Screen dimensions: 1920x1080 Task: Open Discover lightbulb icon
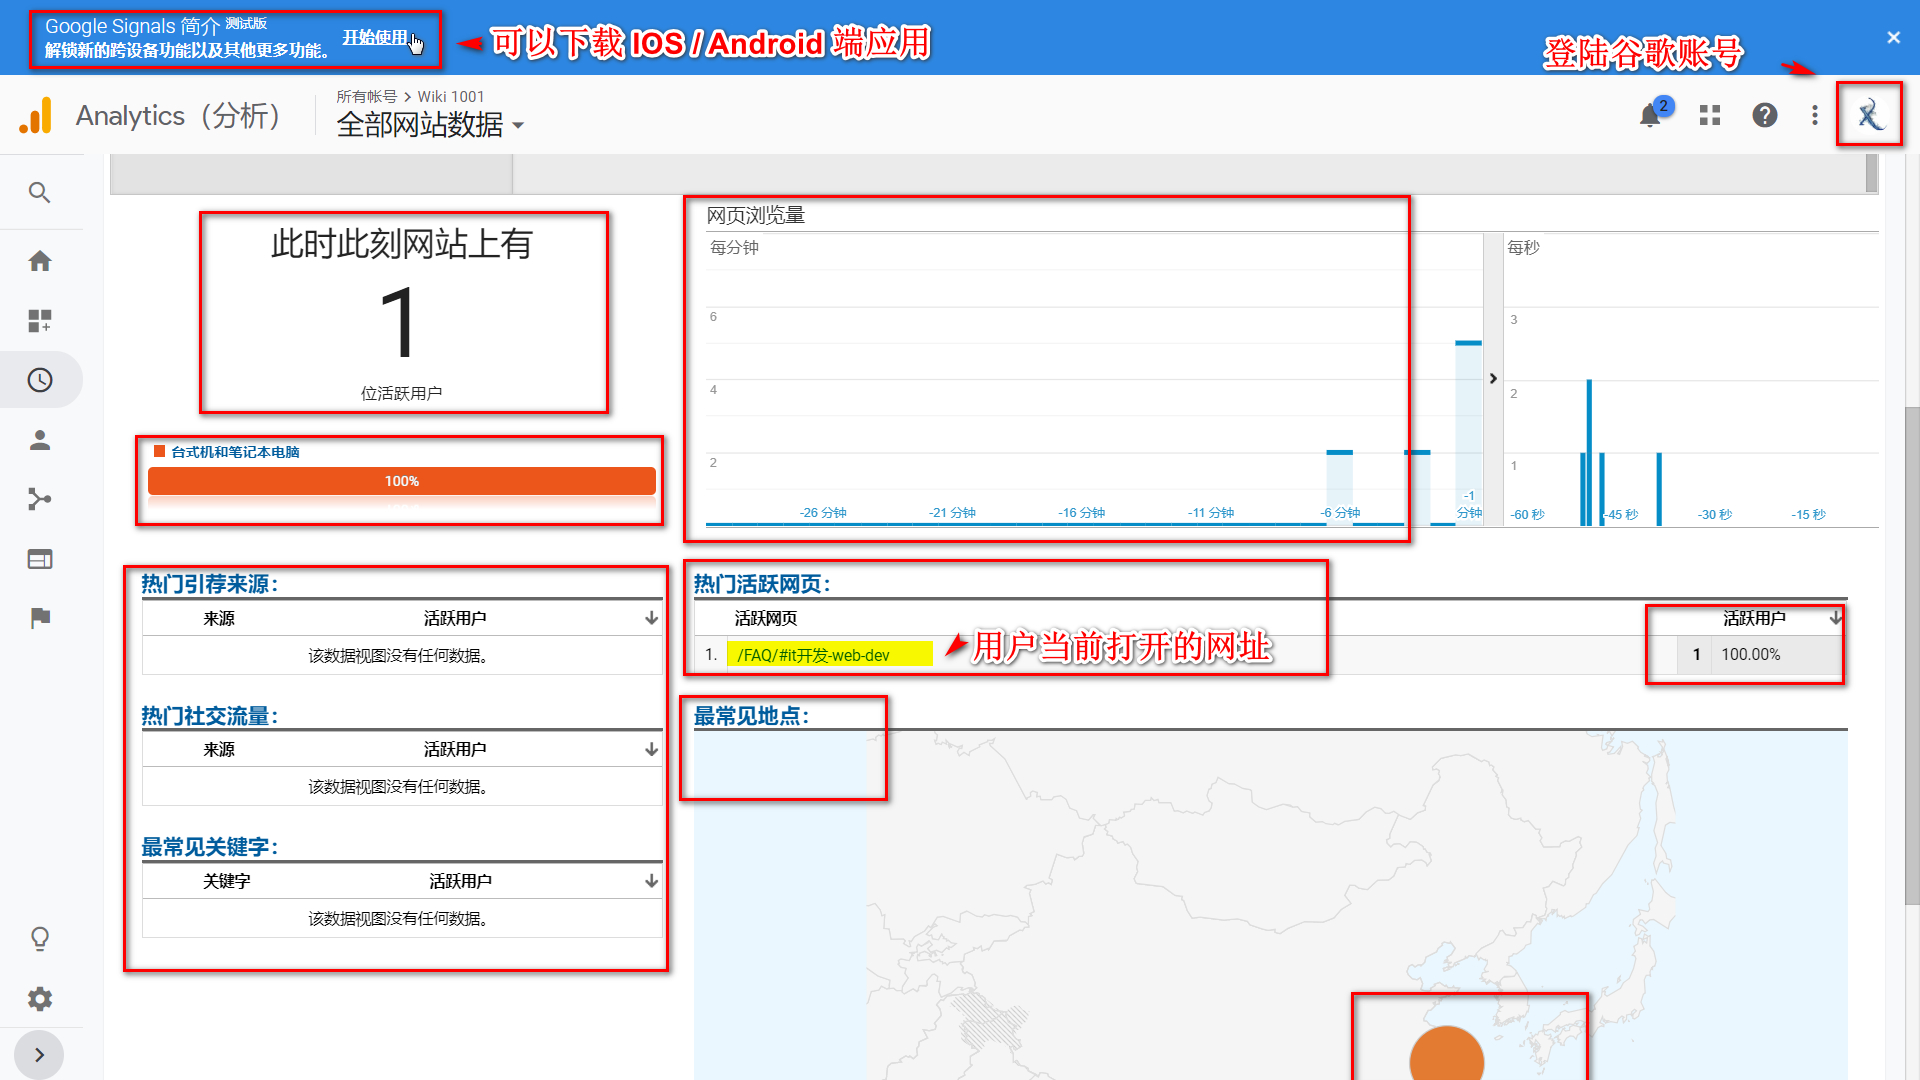pyautogui.click(x=40, y=938)
